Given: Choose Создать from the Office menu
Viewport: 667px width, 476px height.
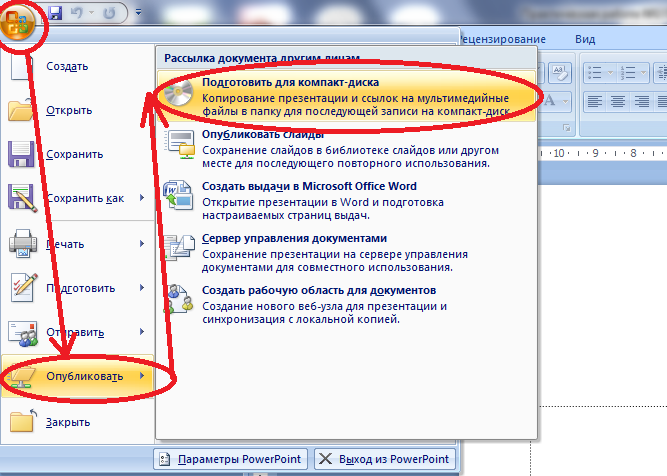Looking at the screenshot, I should [x=77, y=66].
